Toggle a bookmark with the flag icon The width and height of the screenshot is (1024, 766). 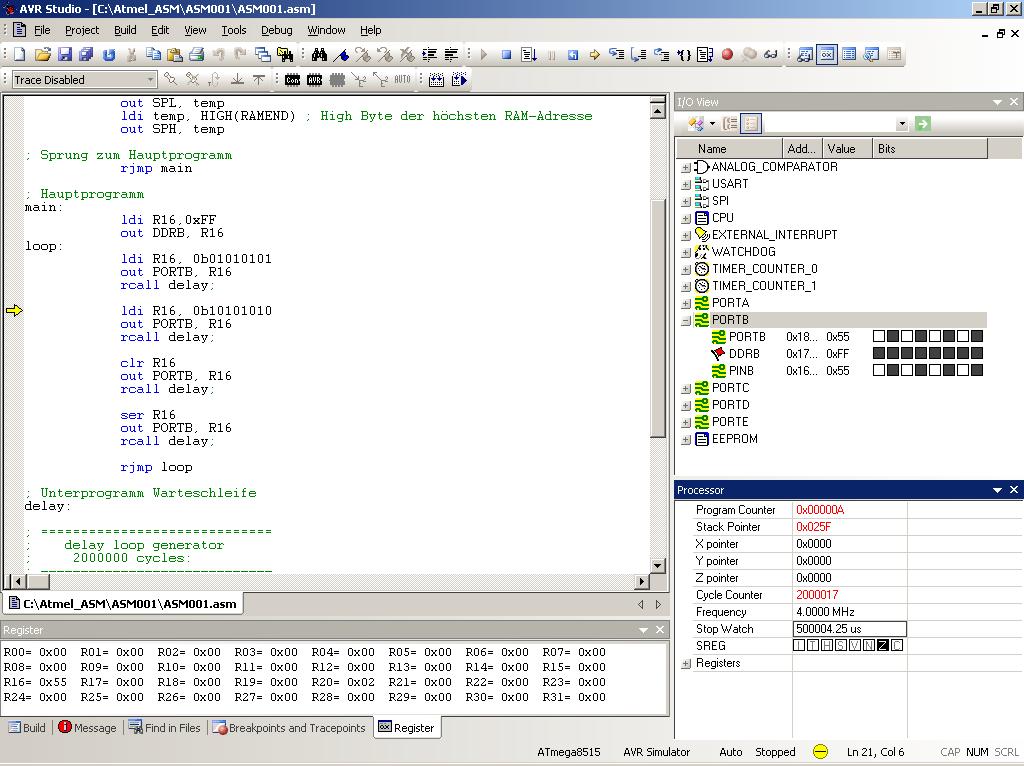coord(340,55)
